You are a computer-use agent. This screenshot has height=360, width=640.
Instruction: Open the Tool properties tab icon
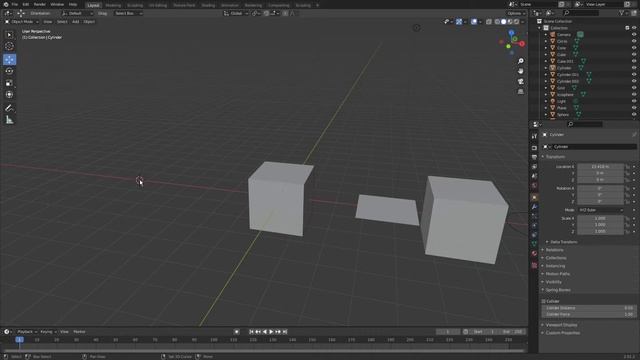coord(534,136)
